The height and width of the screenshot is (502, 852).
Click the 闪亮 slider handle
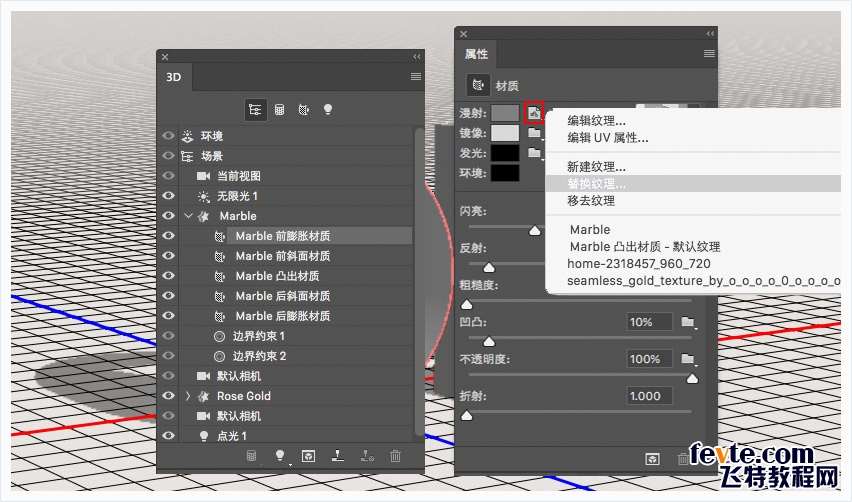pos(535,230)
